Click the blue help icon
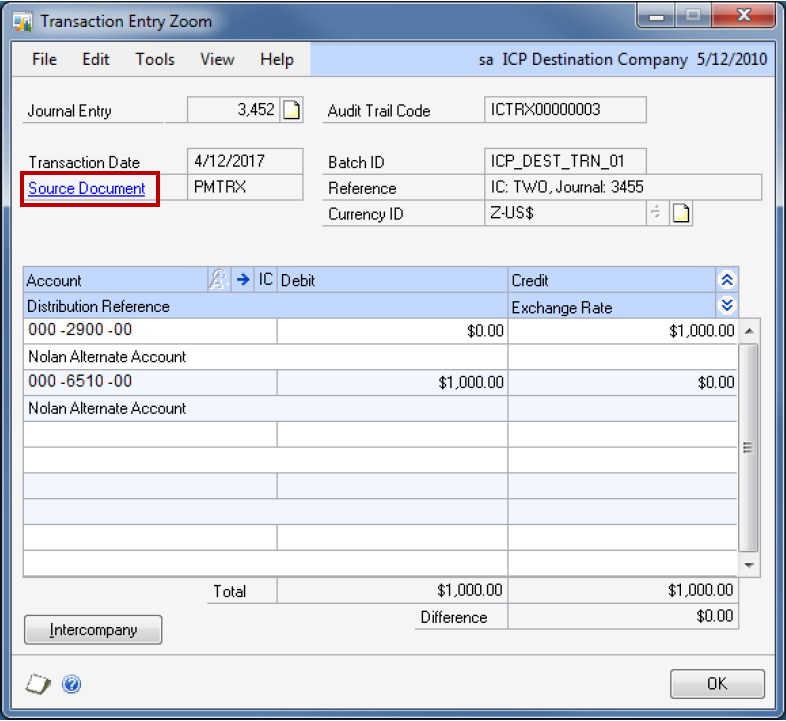Viewport: 786px width, 721px height. tap(71, 684)
